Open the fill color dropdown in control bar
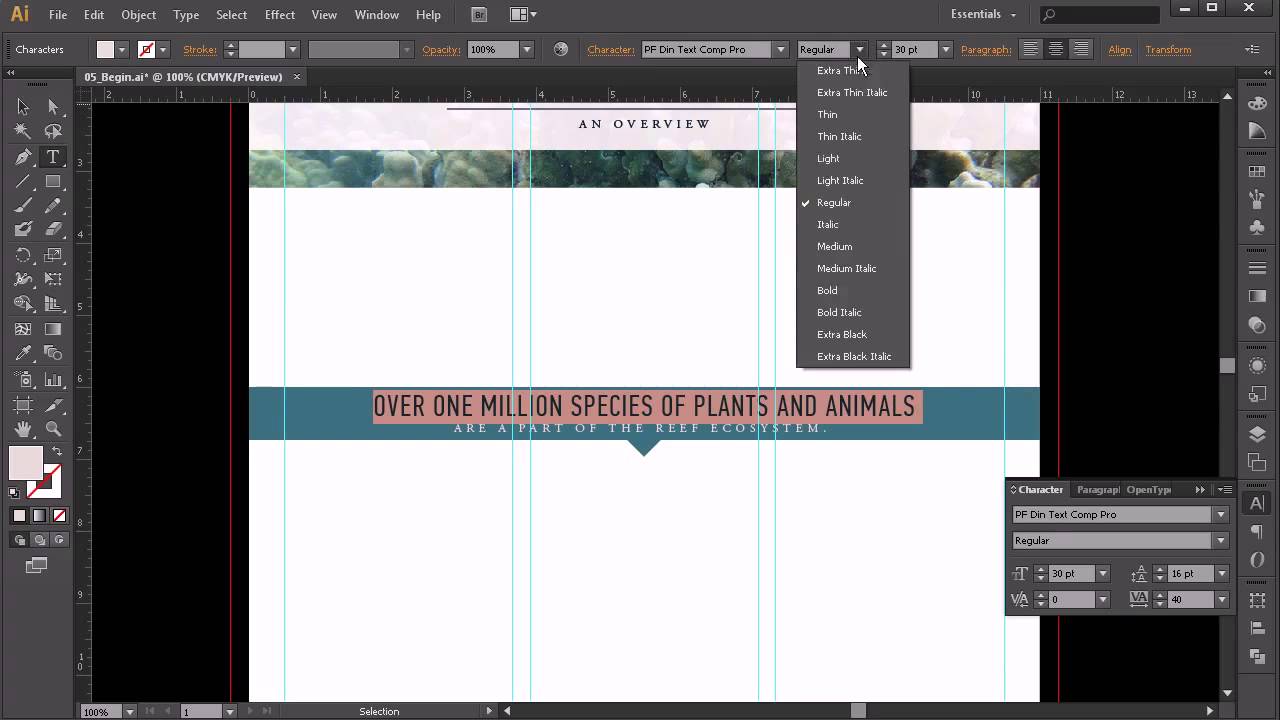The height and width of the screenshot is (720, 1280). [x=122, y=49]
